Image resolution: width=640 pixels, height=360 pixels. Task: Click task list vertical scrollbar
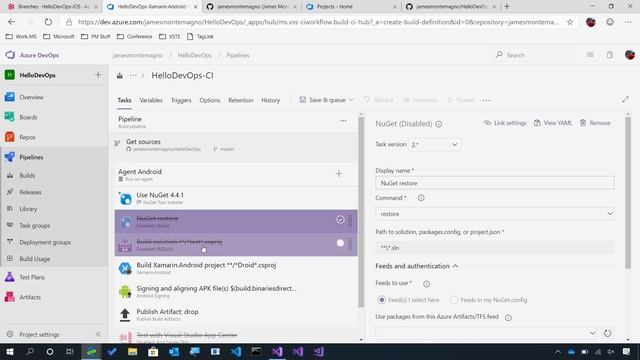(361, 212)
